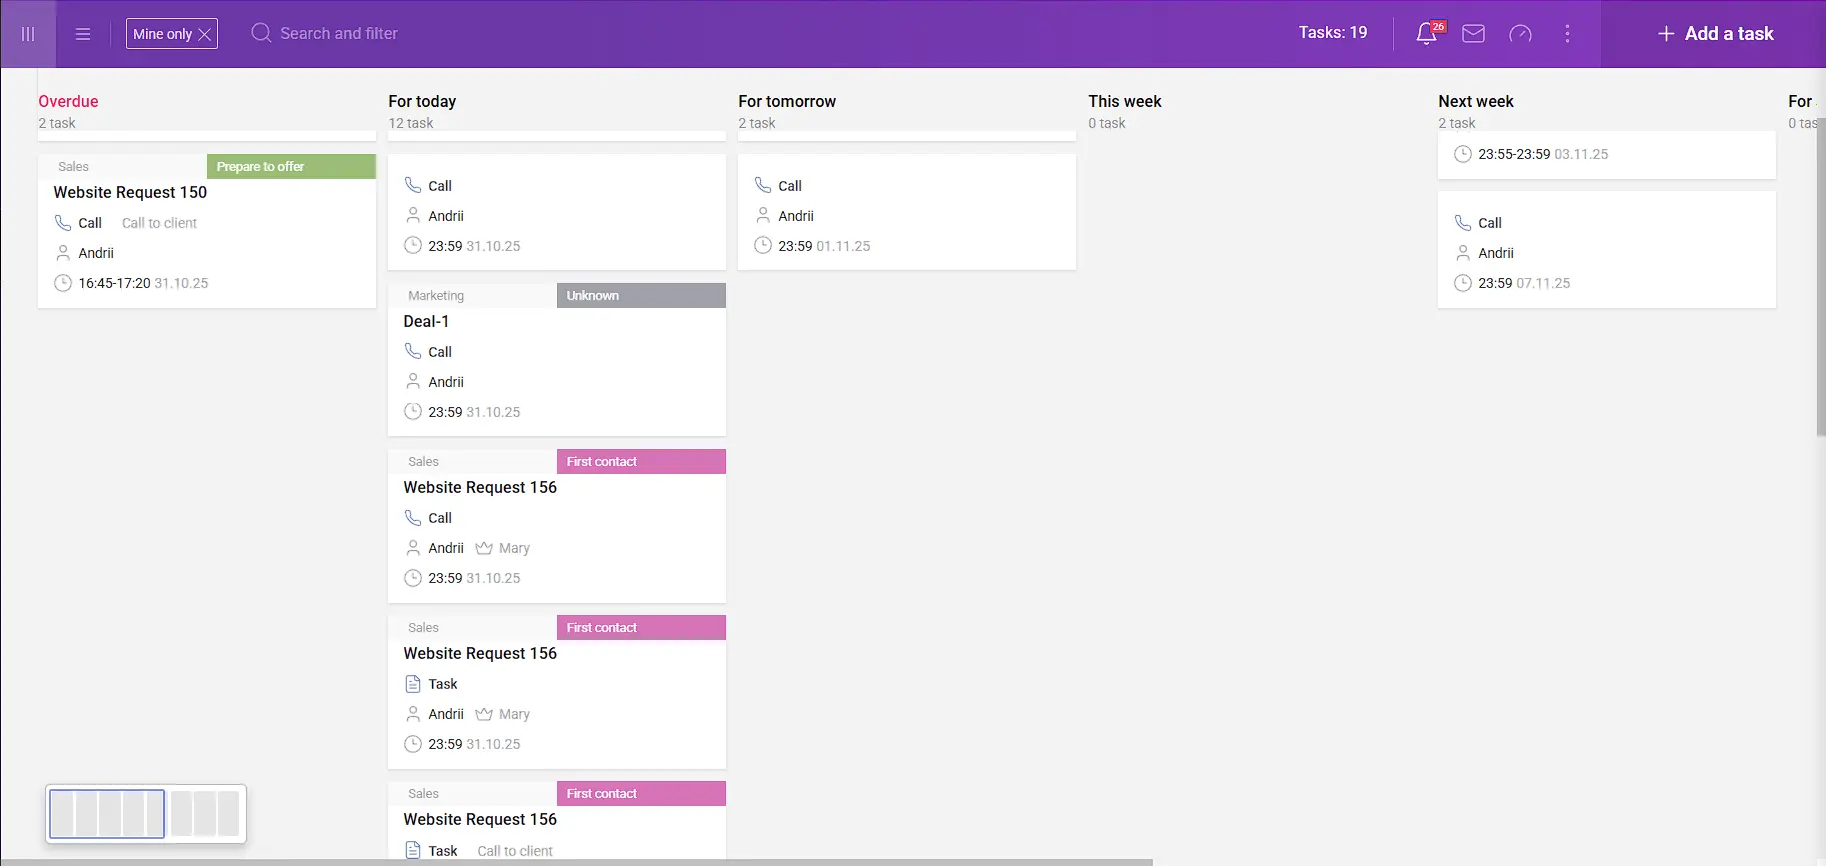The height and width of the screenshot is (866, 1826).
Task: Open the bottom Website Request 156 card title
Action: click(480, 819)
